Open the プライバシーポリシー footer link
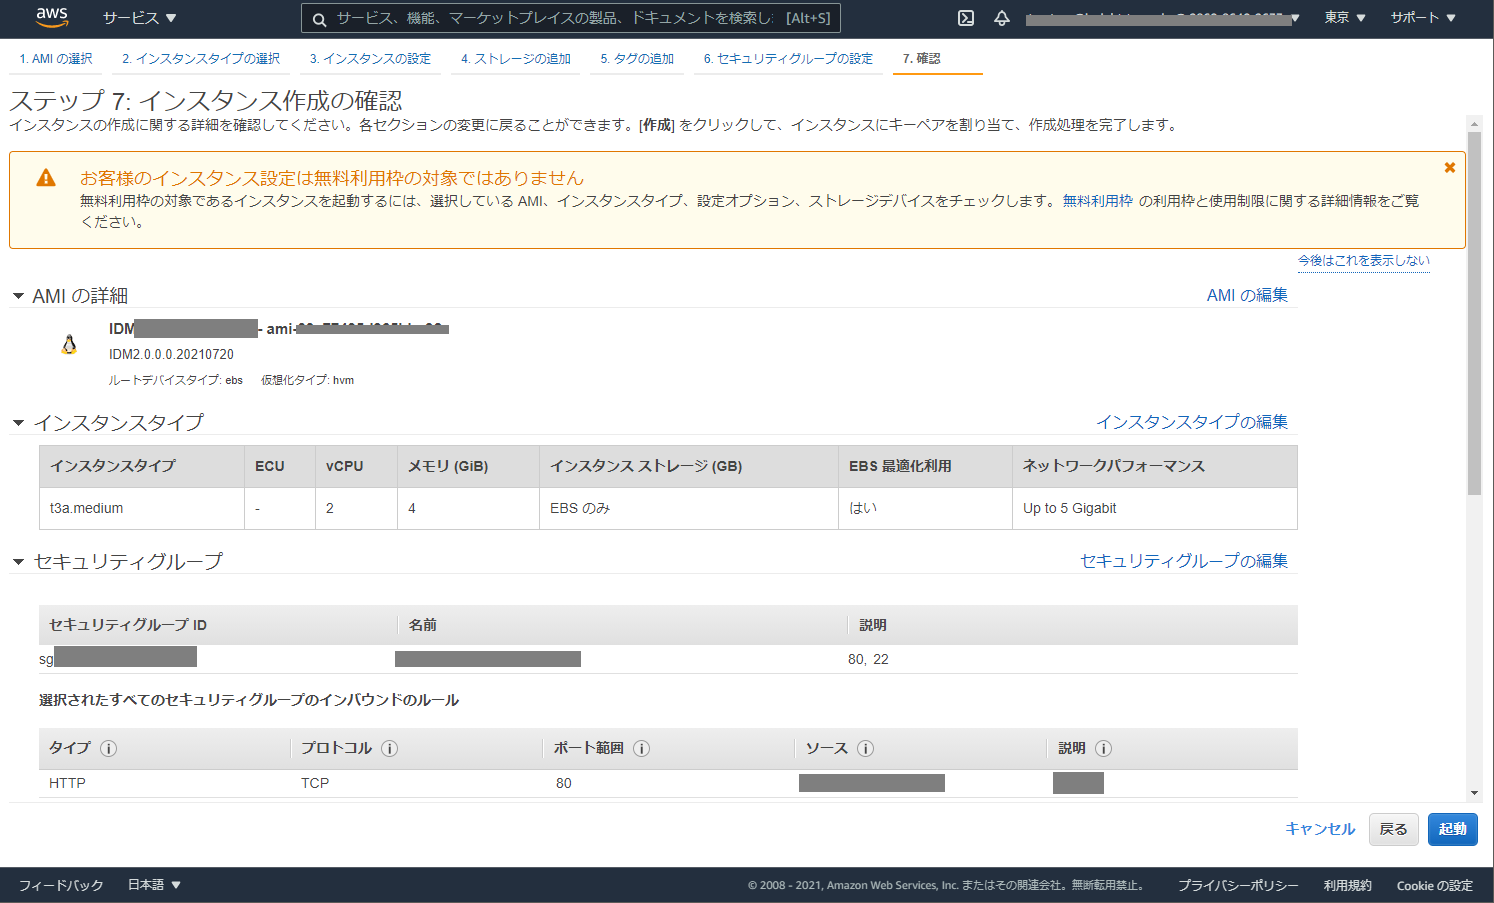 point(1238,885)
